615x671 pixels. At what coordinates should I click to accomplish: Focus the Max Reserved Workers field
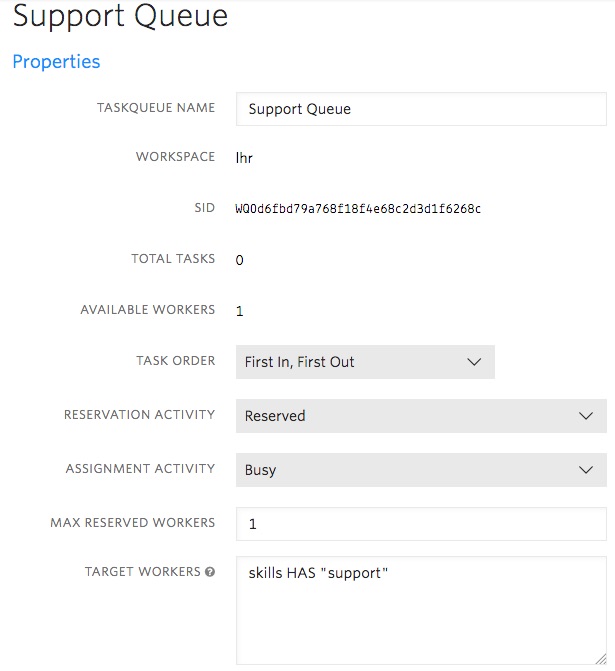(x=421, y=524)
